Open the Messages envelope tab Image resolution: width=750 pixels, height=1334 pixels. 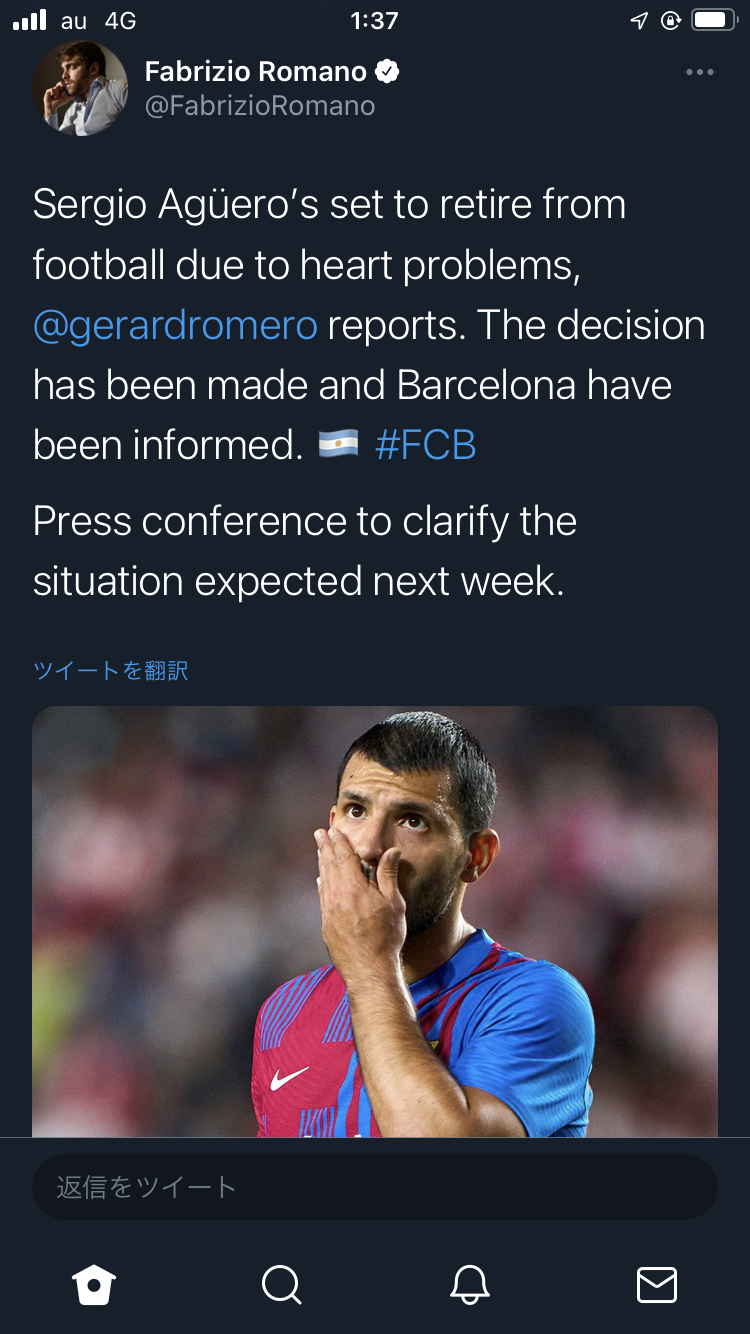657,1284
